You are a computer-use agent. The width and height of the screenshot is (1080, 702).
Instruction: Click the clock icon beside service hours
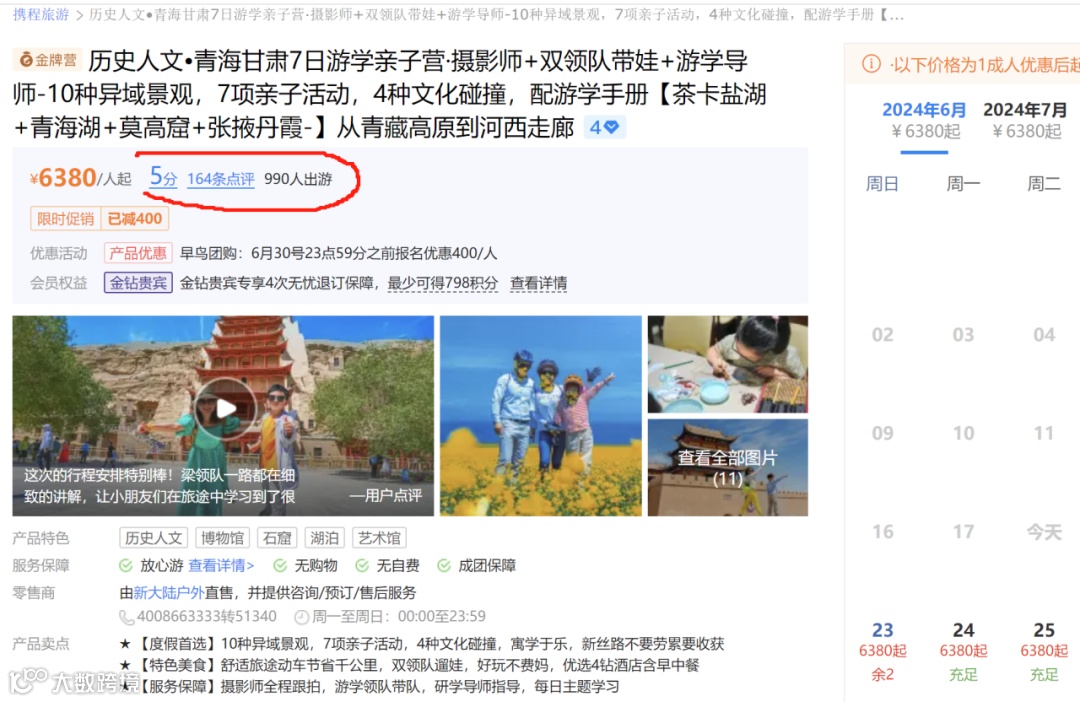(x=302, y=617)
